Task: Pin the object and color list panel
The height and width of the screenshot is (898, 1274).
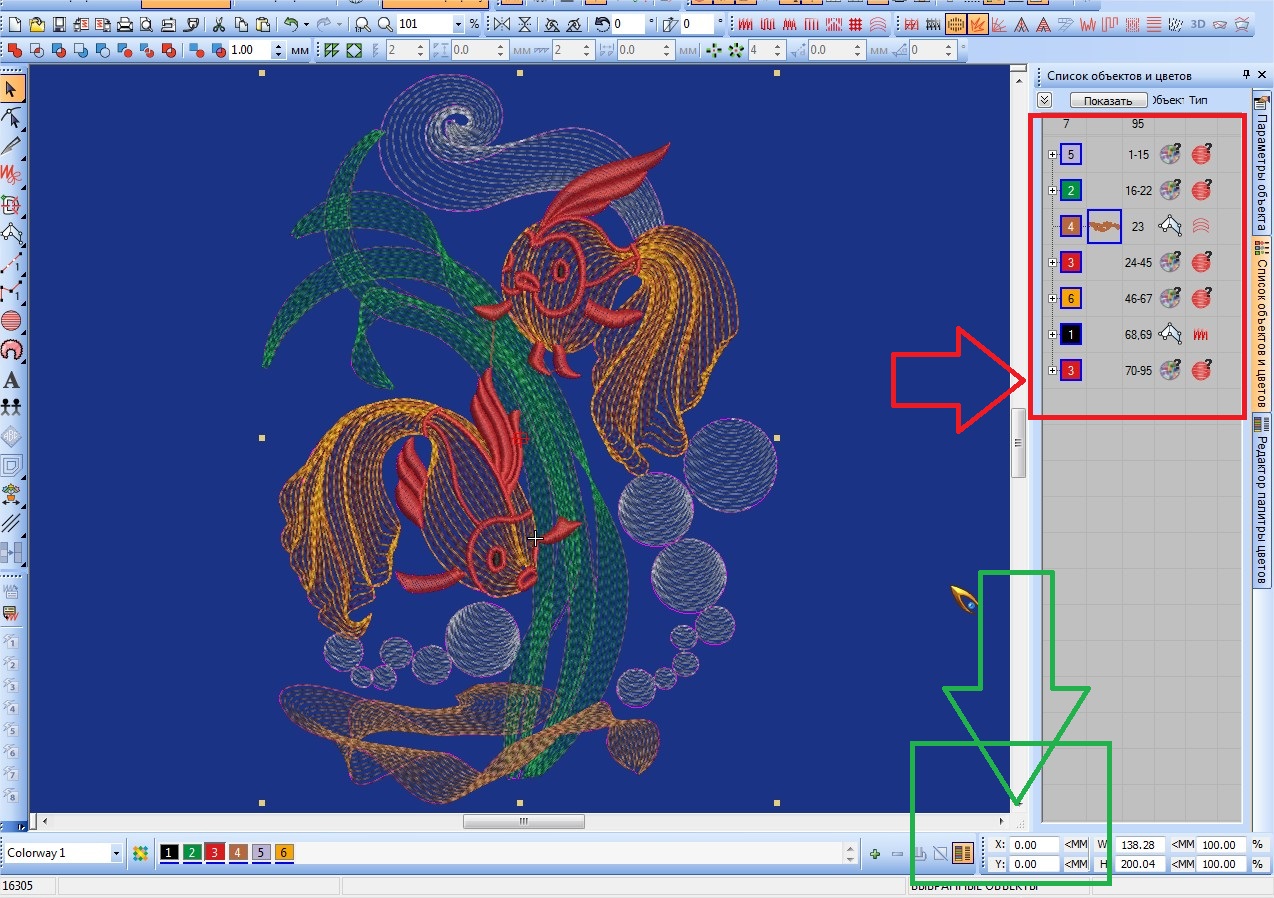Action: tap(1247, 75)
